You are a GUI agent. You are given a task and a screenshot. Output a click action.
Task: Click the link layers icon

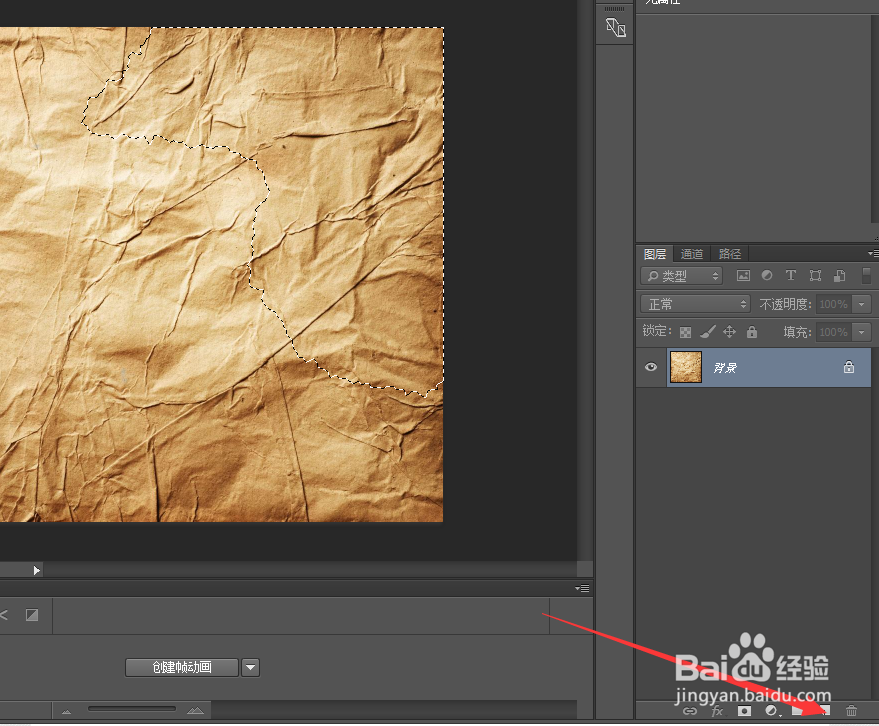pyautogui.click(x=690, y=711)
